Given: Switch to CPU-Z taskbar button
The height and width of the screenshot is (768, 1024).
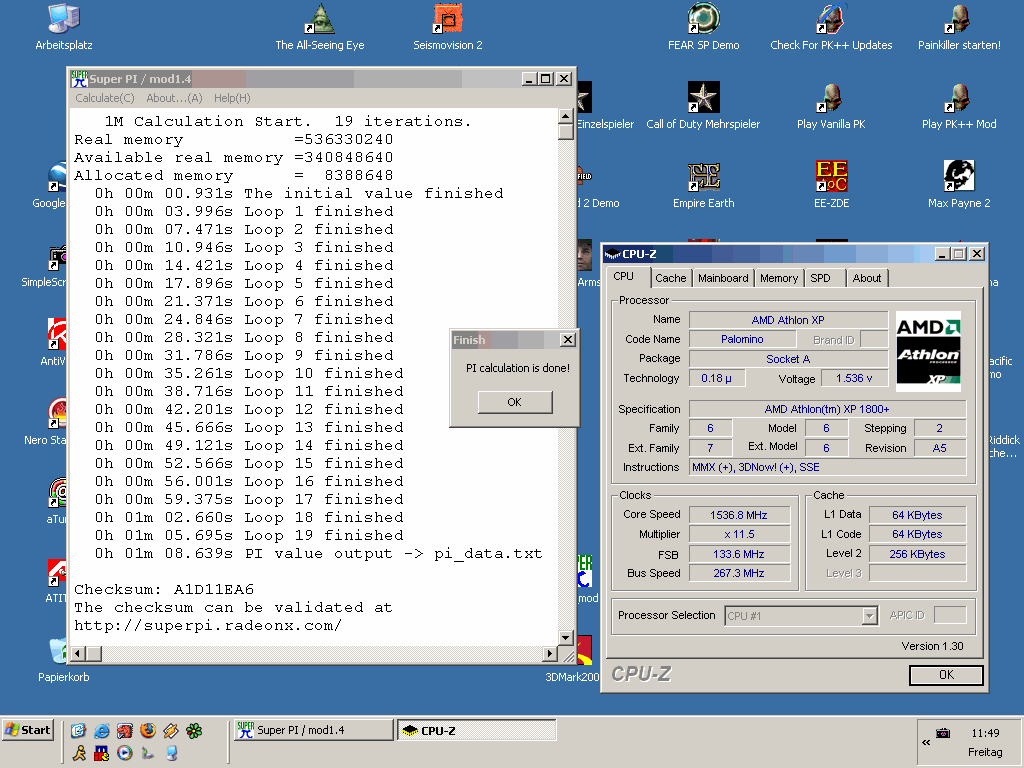Looking at the screenshot, I should (477, 730).
